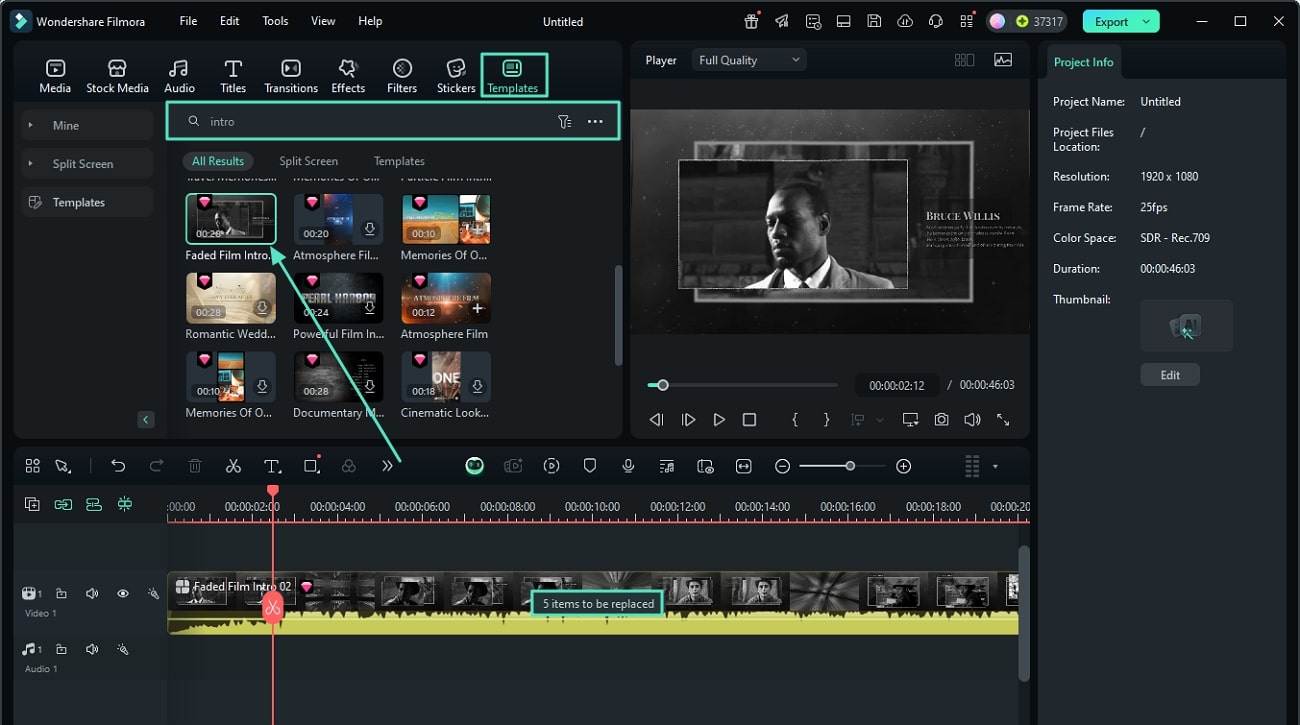Open the File menu
The width and height of the screenshot is (1300, 725).
point(188,21)
